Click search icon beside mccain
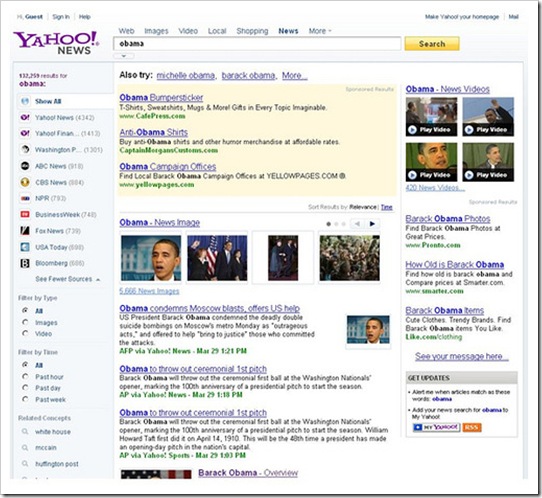Screen dimensions: 542x498 (25, 448)
